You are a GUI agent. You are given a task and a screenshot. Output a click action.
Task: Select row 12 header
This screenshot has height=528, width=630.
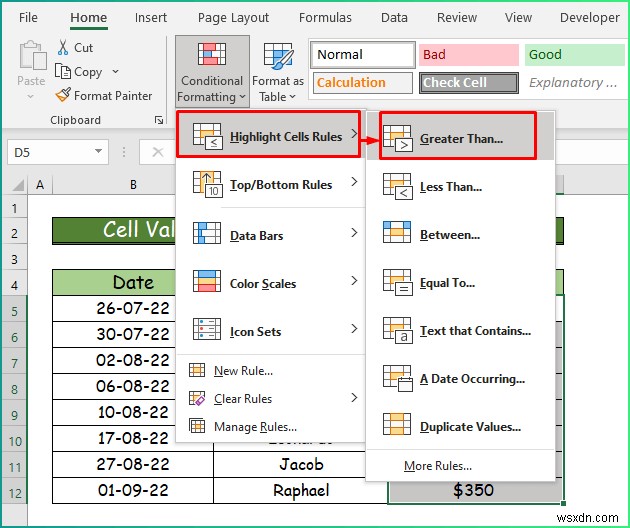[14, 492]
